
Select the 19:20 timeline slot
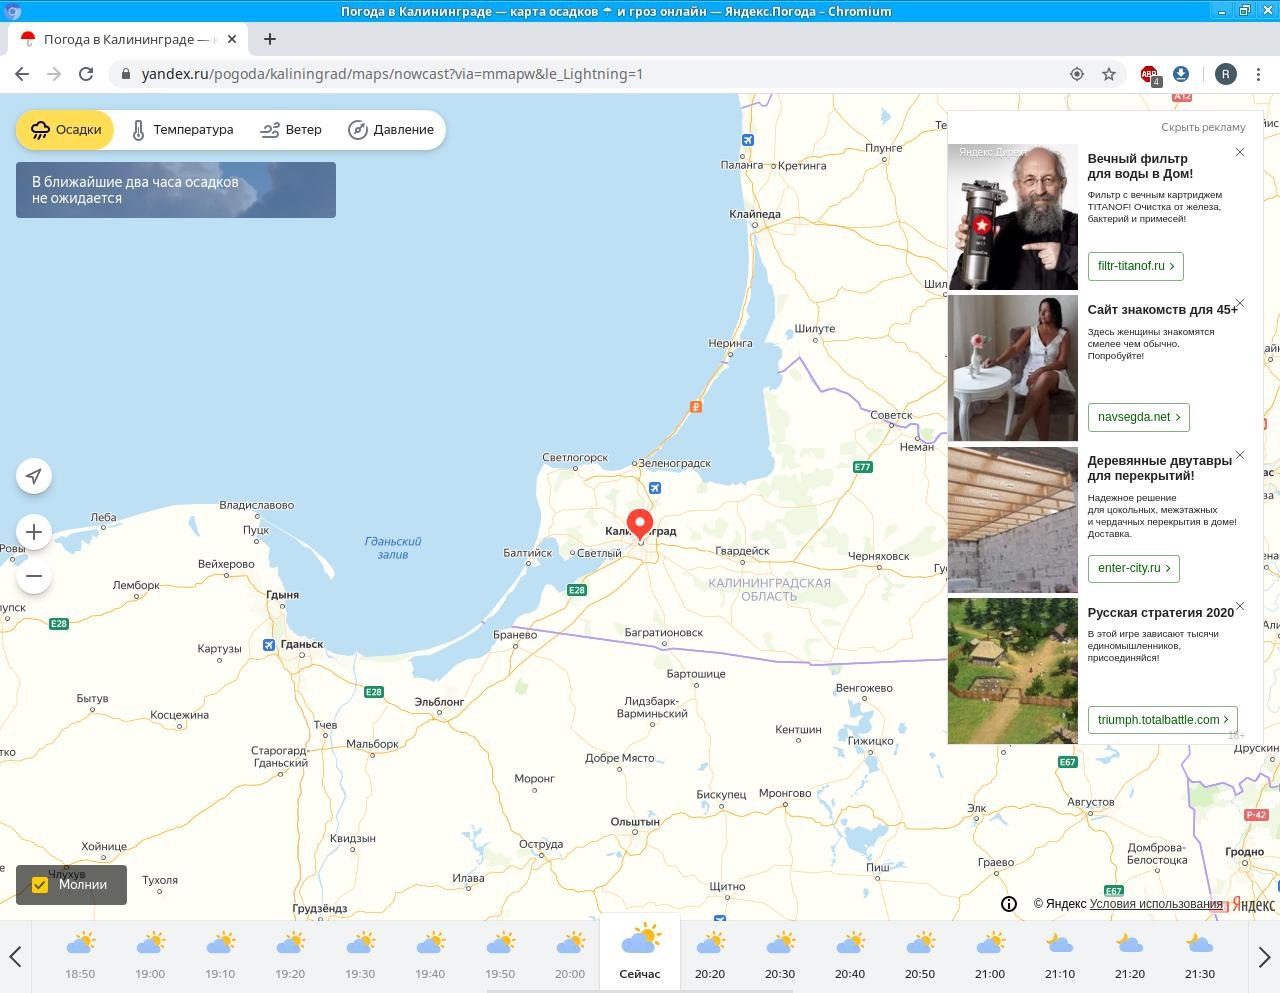(x=290, y=956)
